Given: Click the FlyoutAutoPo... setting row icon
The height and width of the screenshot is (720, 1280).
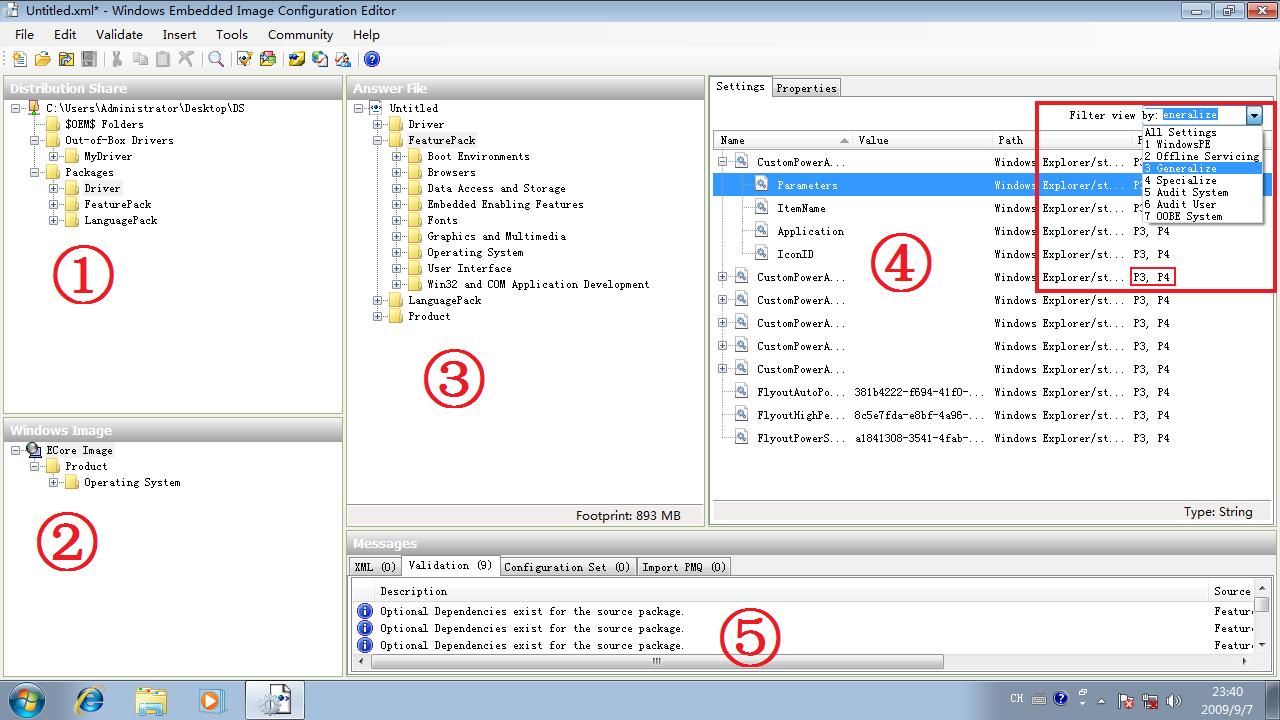Looking at the screenshot, I should tap(741, 391).
